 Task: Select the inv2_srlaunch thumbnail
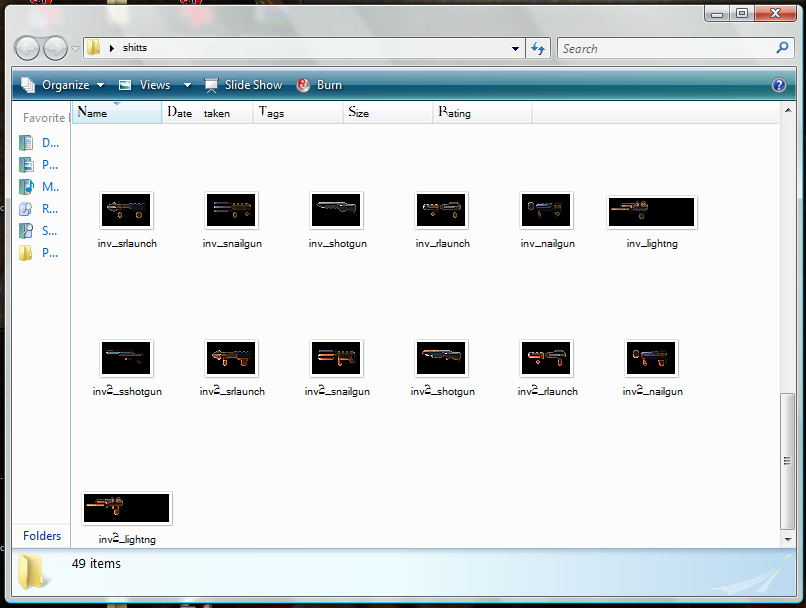pos(231,359)
